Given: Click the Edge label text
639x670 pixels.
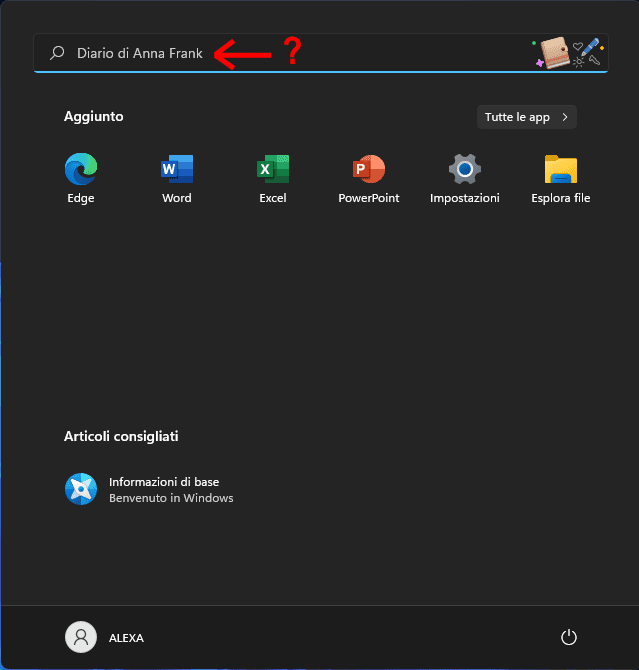Looking at the screenshot, I should click(81, 198).
